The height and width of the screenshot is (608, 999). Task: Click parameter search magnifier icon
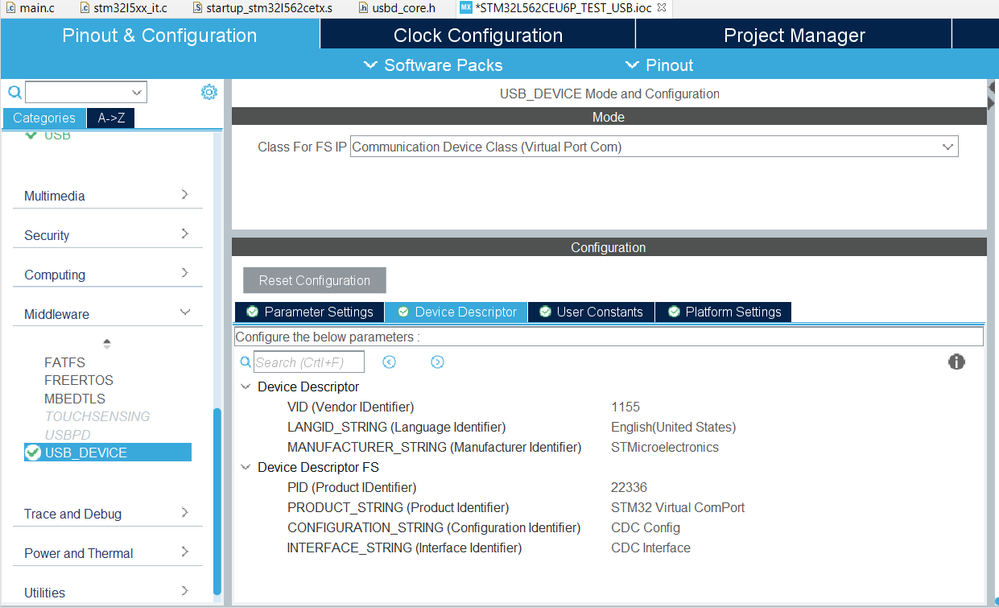(245, 362)
